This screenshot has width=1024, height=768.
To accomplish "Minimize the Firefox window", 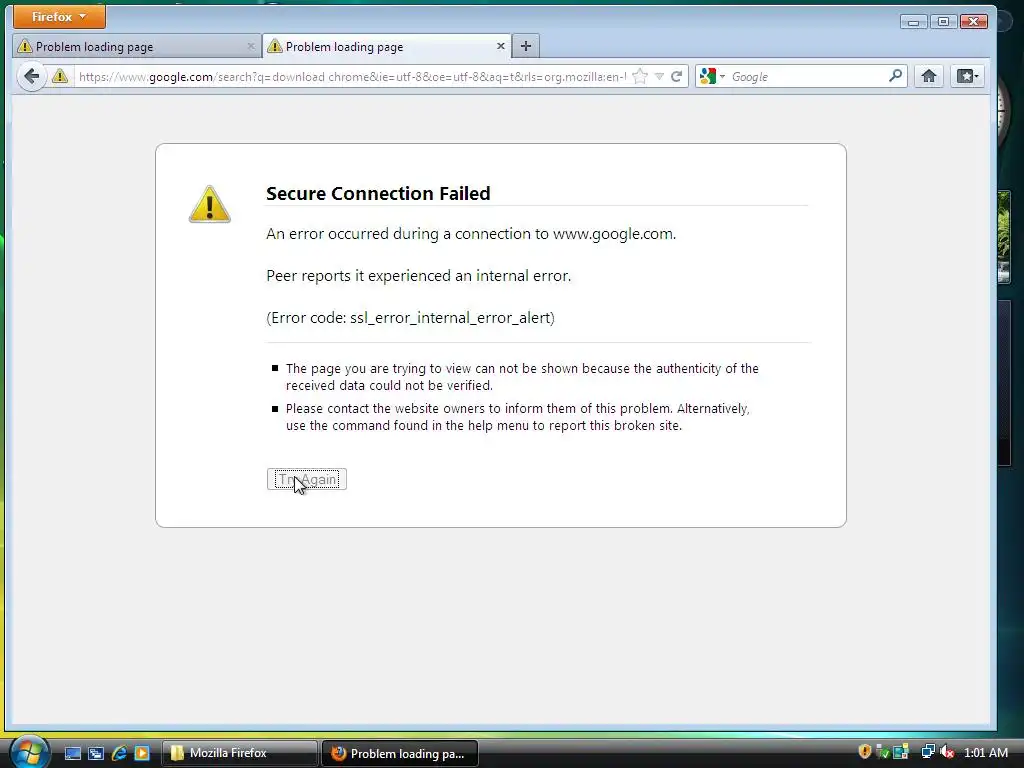I will 913,22.
